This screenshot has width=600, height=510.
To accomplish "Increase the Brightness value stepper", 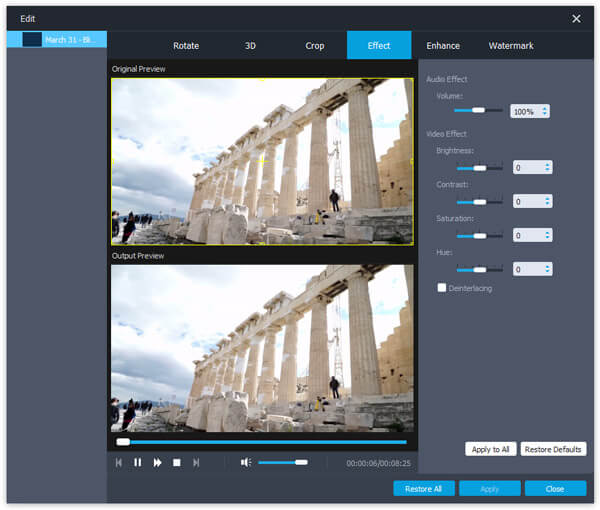I will point(547,165).
